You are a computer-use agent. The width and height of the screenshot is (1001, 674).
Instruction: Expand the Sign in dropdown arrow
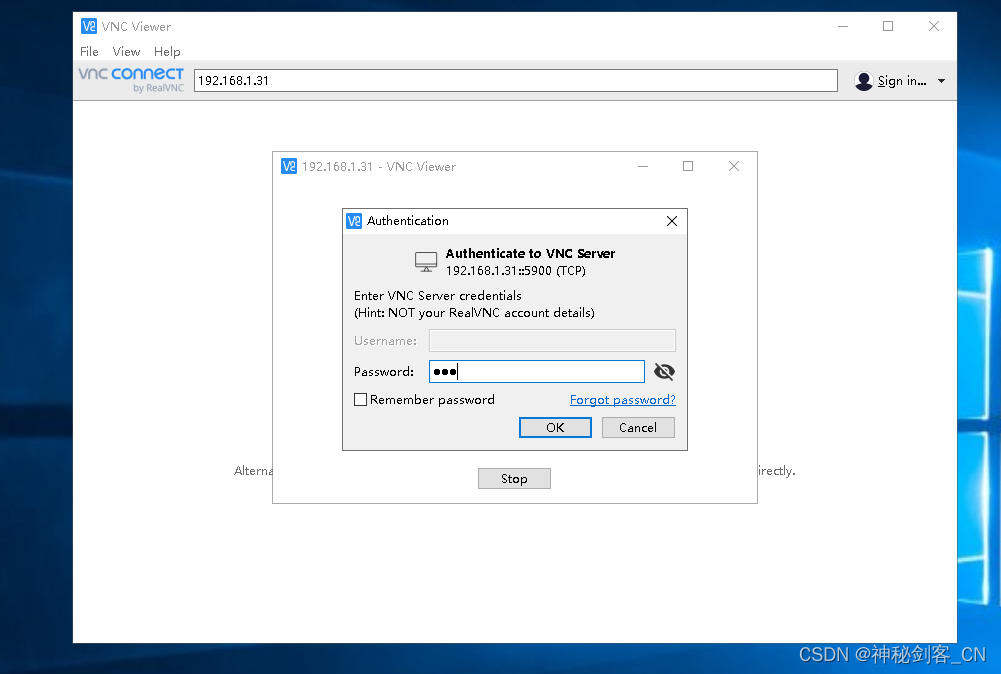(x=942, y=81)
